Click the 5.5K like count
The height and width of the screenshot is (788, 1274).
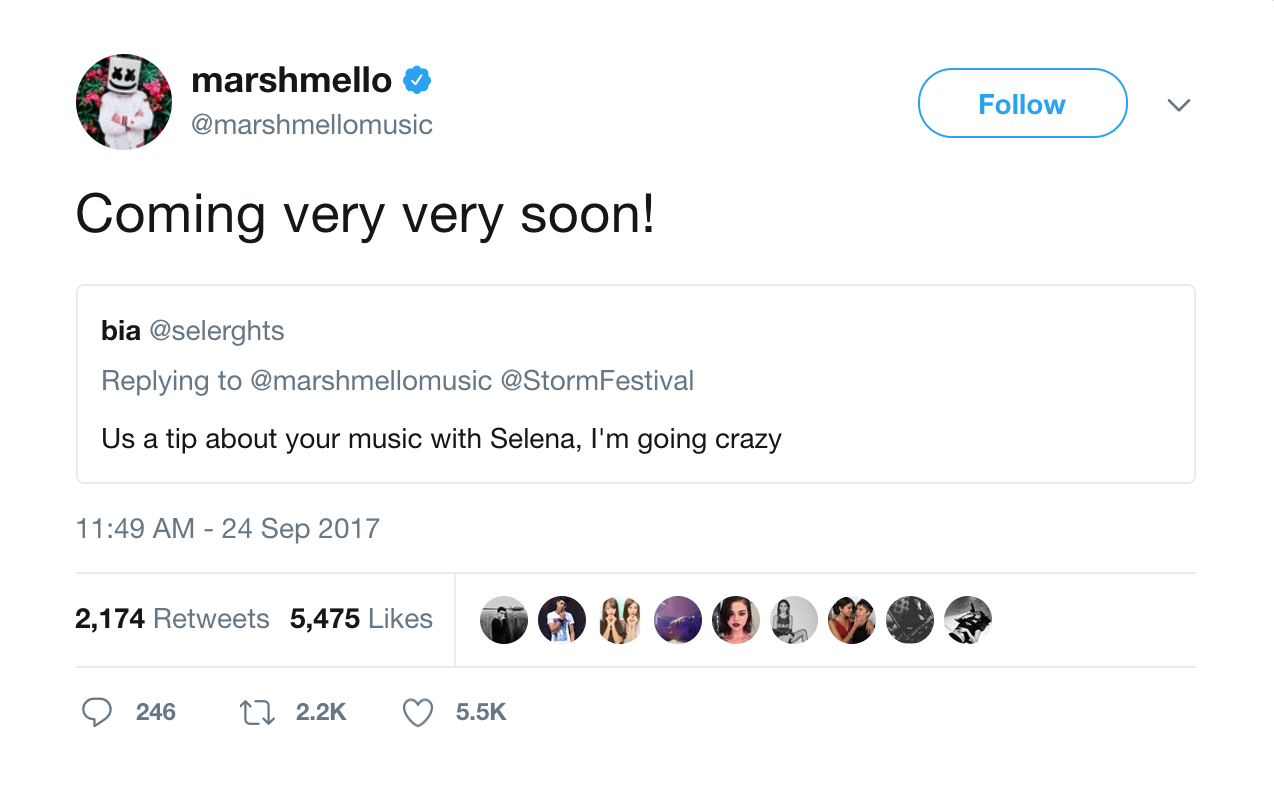pos(481,712)
